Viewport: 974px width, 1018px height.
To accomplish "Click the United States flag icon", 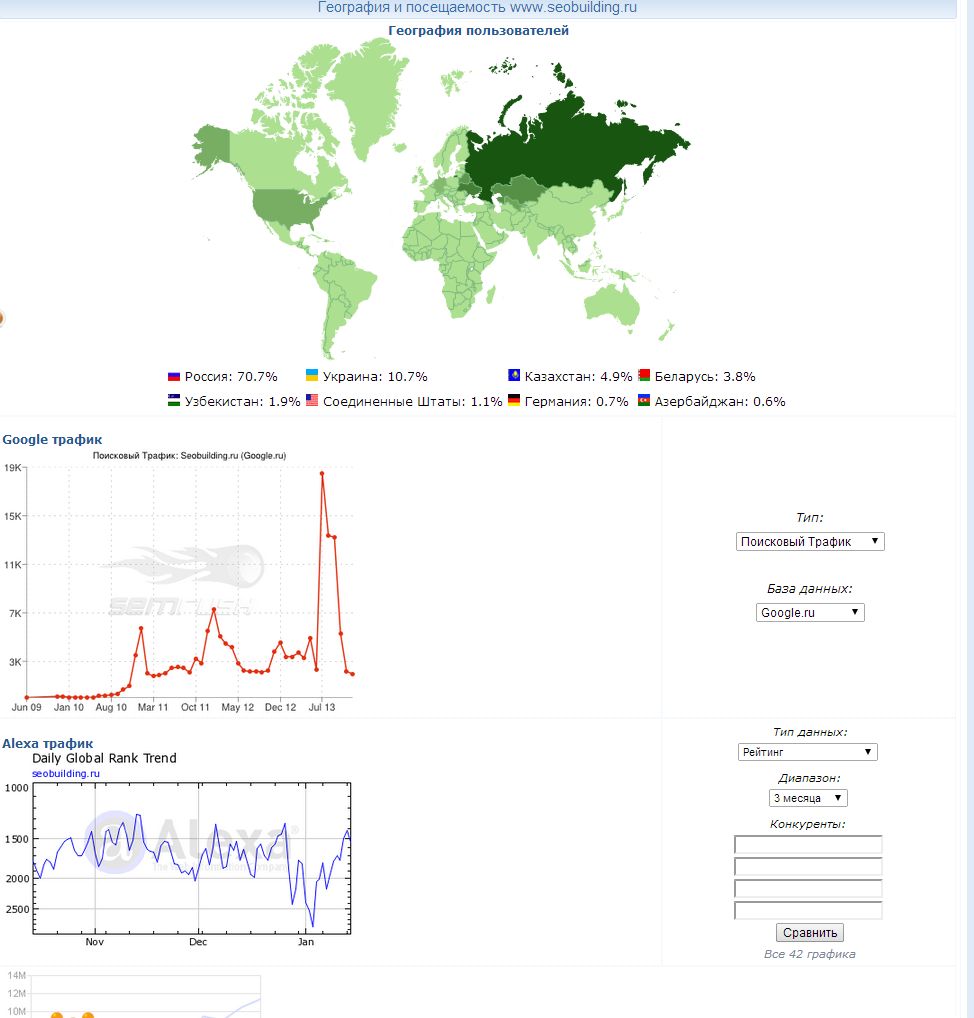I will point(312,401).
